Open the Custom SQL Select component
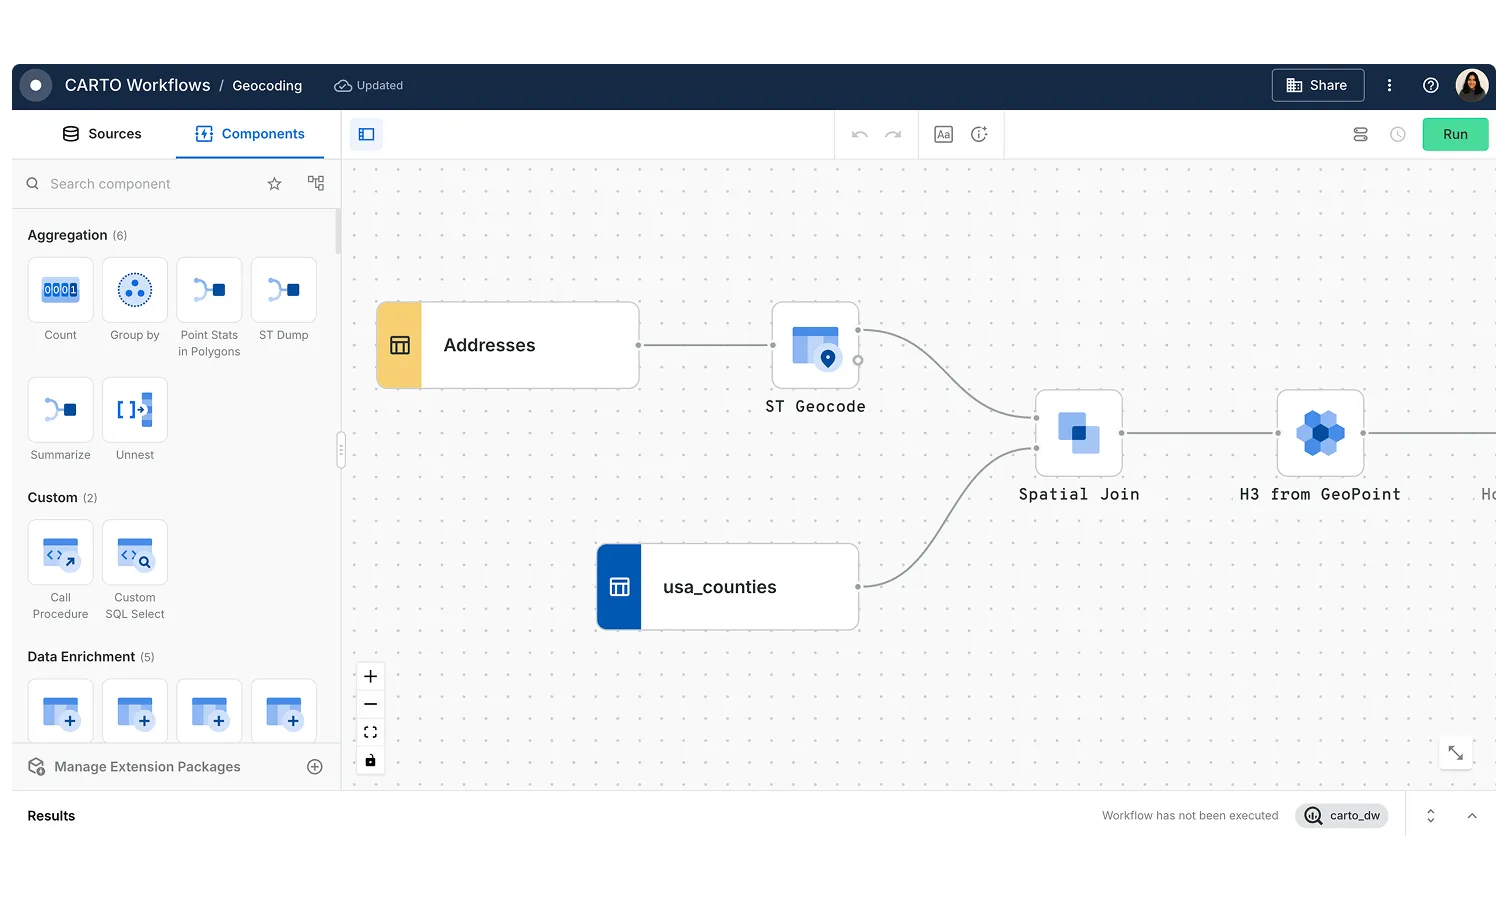This screenshot has width=1508, height=900. tap(134, 552)
